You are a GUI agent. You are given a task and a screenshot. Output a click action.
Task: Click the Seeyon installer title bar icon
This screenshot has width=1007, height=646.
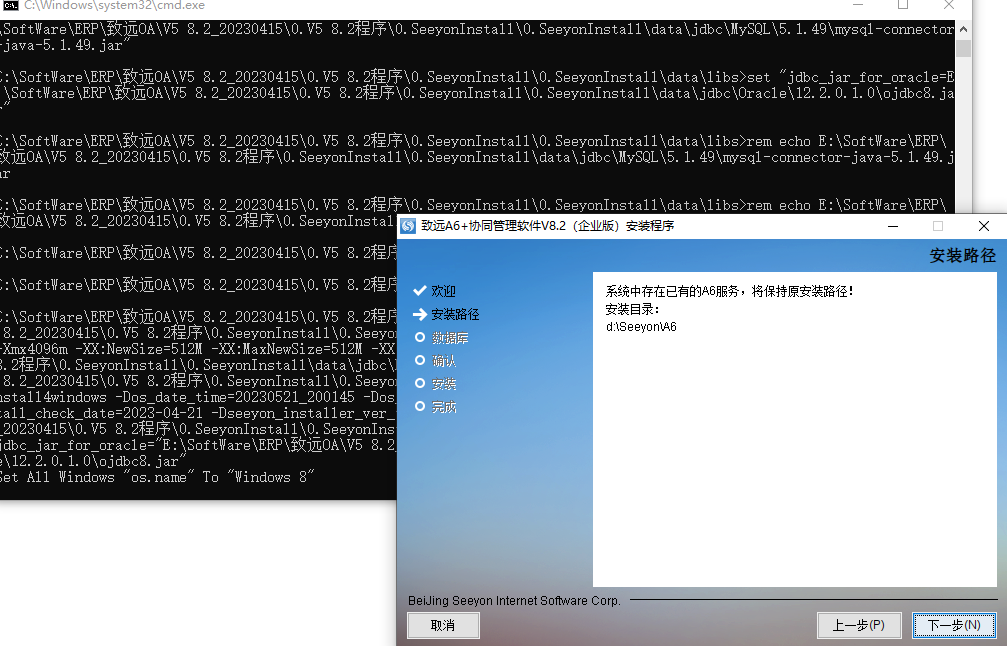coord(408,226)
